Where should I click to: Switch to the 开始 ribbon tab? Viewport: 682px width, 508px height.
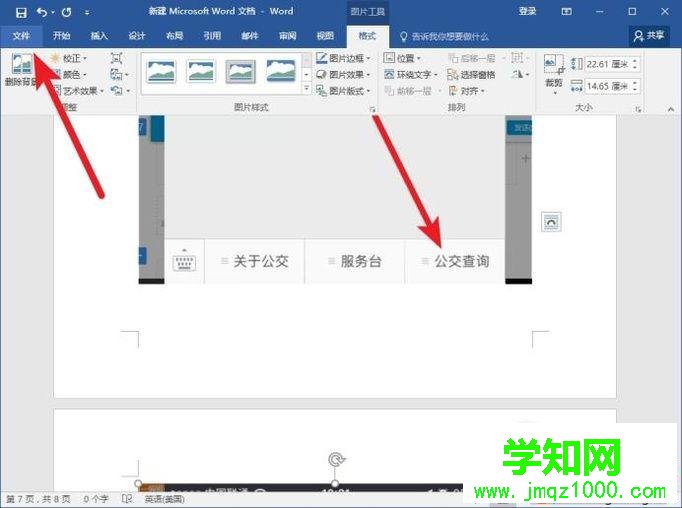pyautogui.click(x=61, y=36)
